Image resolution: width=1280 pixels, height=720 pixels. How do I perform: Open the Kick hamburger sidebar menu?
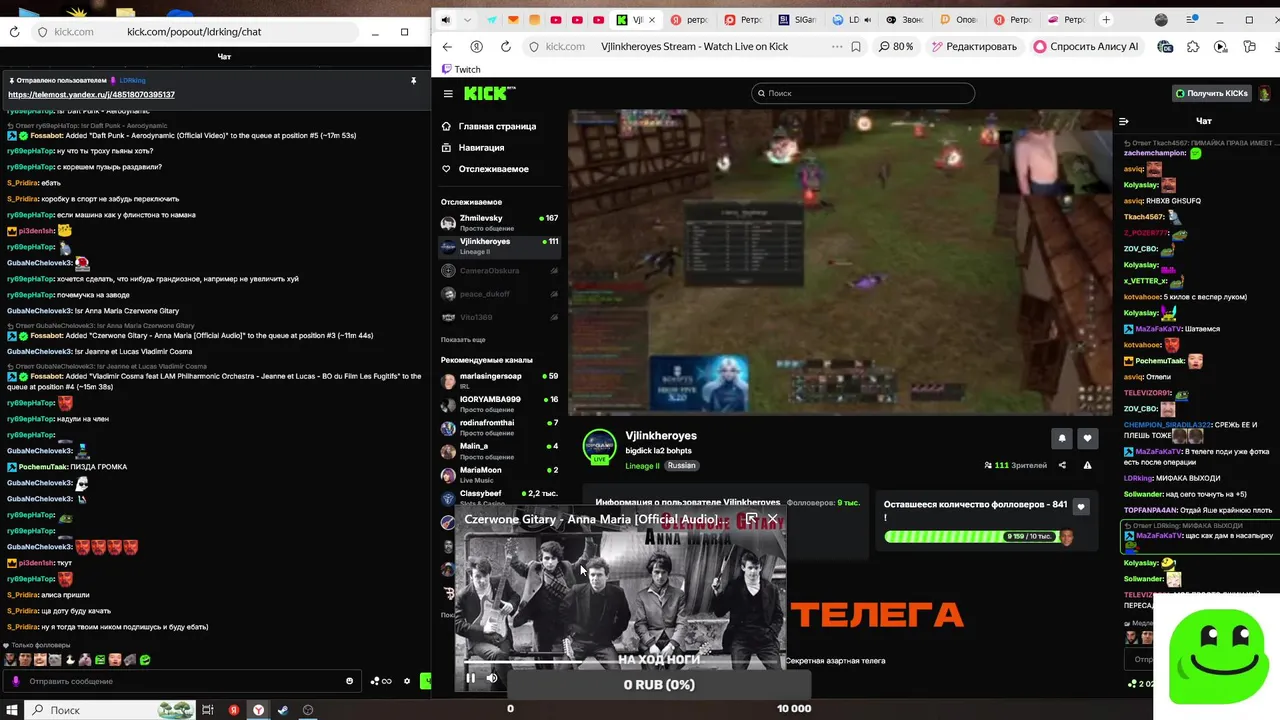click(448, 93)
